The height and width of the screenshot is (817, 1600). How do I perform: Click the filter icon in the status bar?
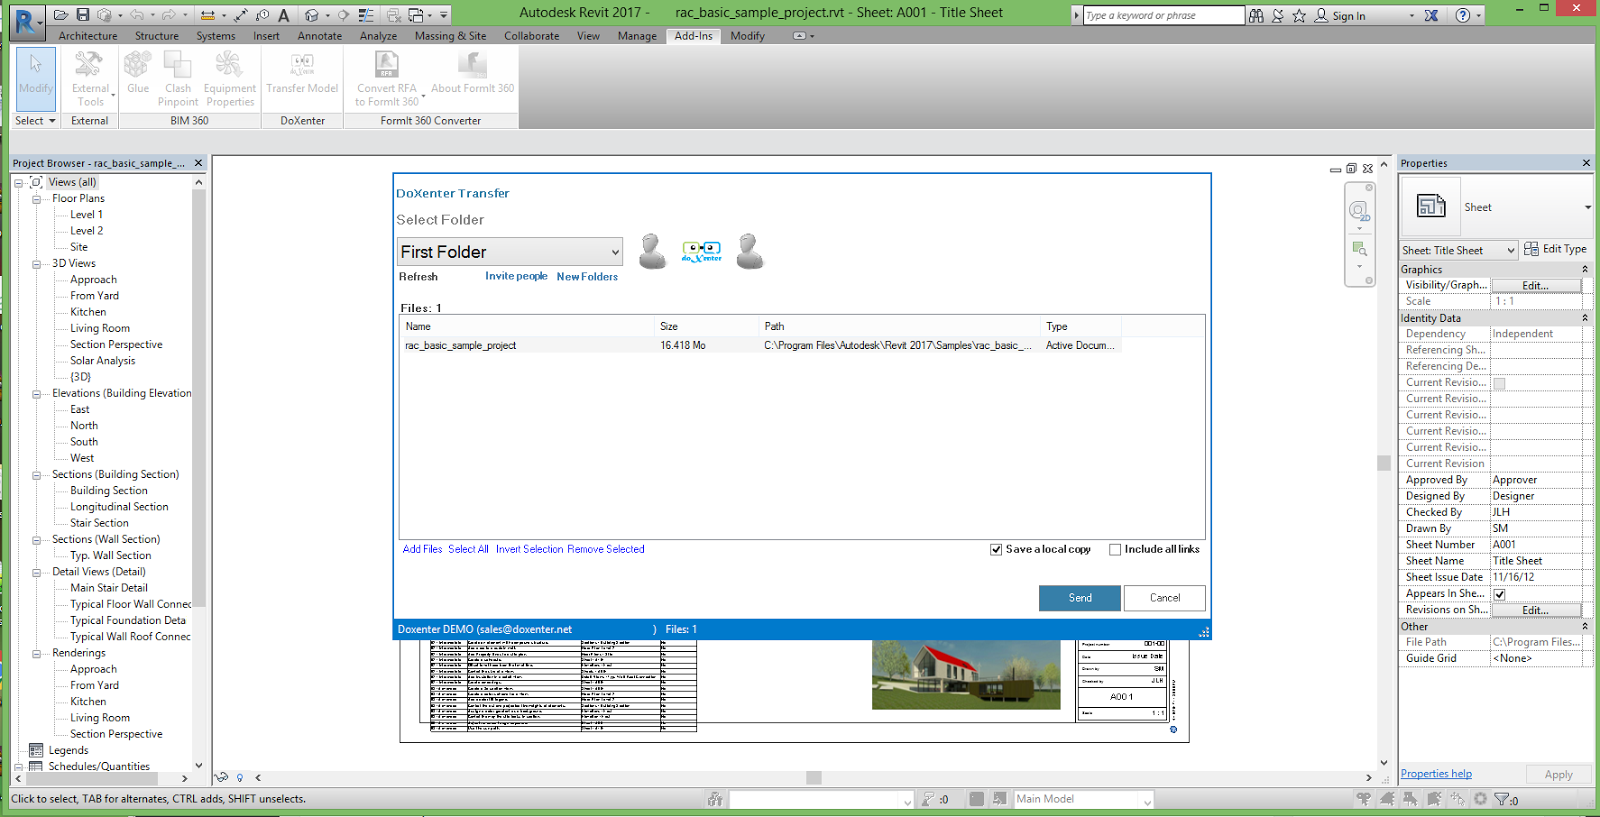pyautogui.click(x=1501, y=799)
